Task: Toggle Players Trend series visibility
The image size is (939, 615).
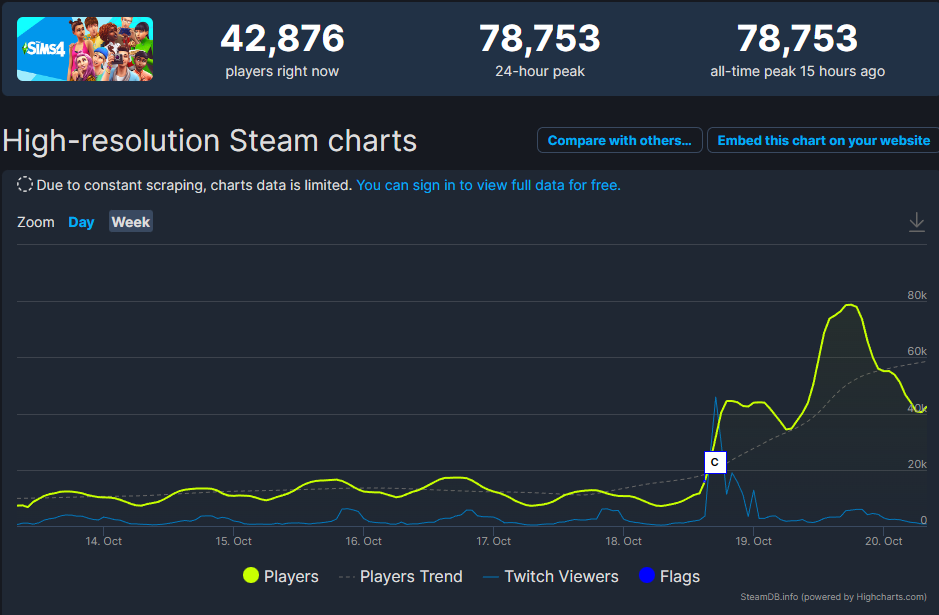Action: 411,576
